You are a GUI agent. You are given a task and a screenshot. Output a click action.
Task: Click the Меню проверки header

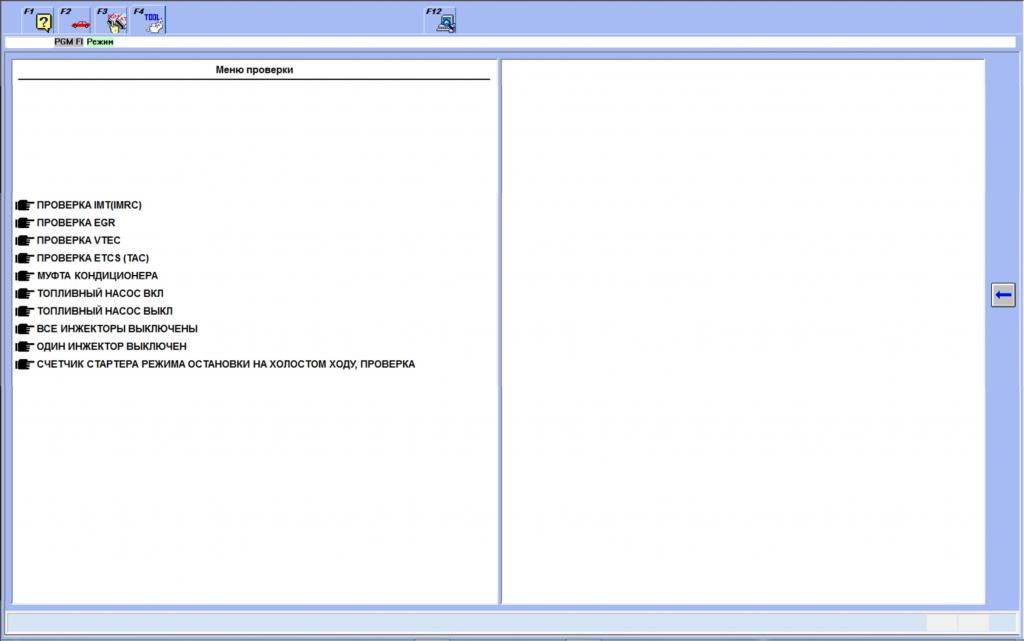click(x=254, y=70)
